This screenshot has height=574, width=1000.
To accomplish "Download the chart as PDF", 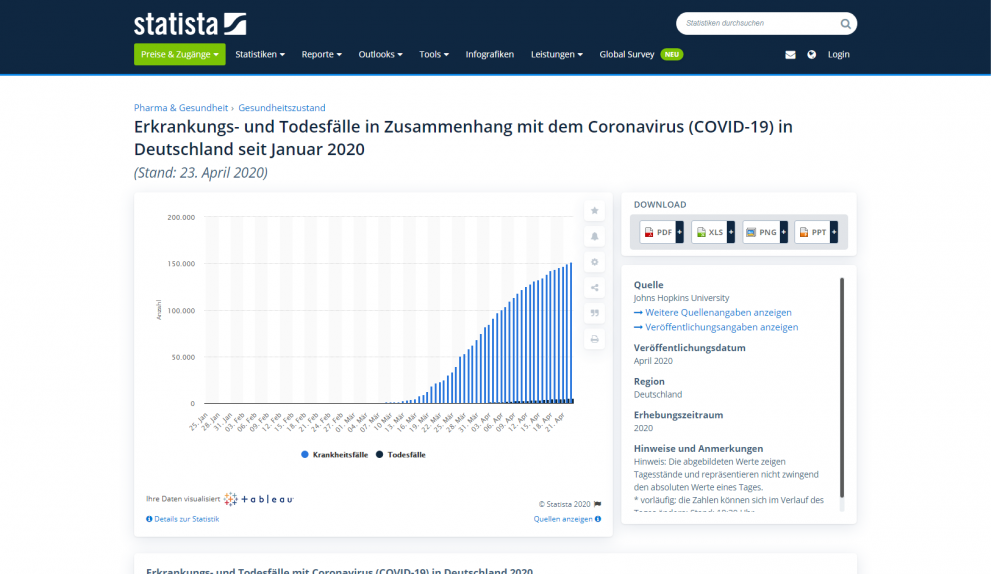I will pos(659,232).
